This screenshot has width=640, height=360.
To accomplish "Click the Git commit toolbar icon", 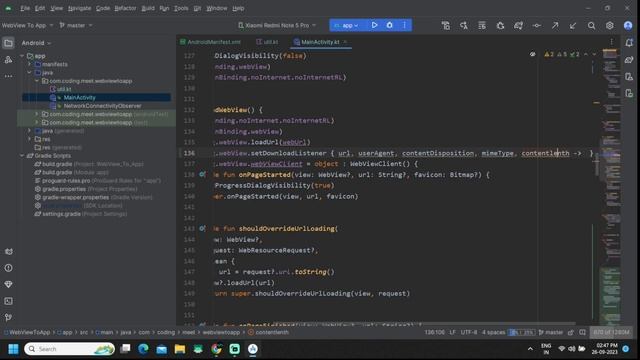I will pos(537,26).
